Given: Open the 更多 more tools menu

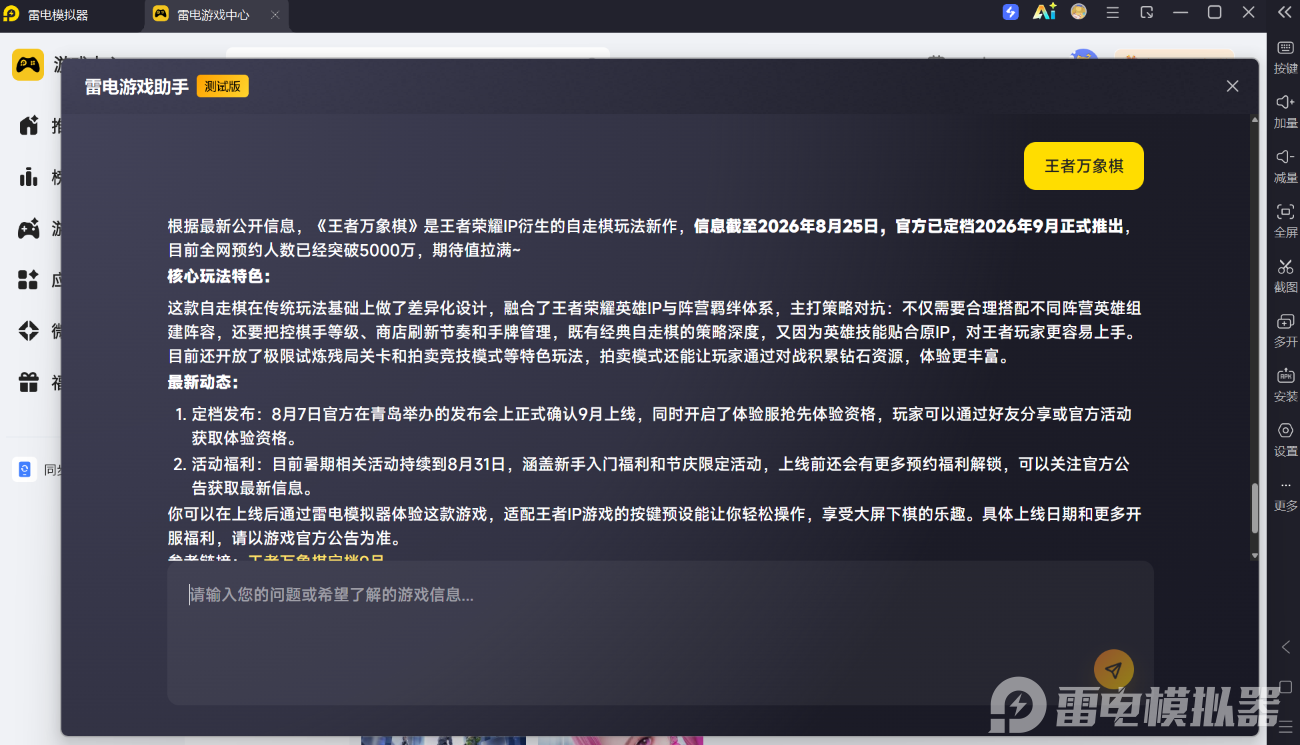Looking at the screenshot, I should click(x=1285, y=494).
